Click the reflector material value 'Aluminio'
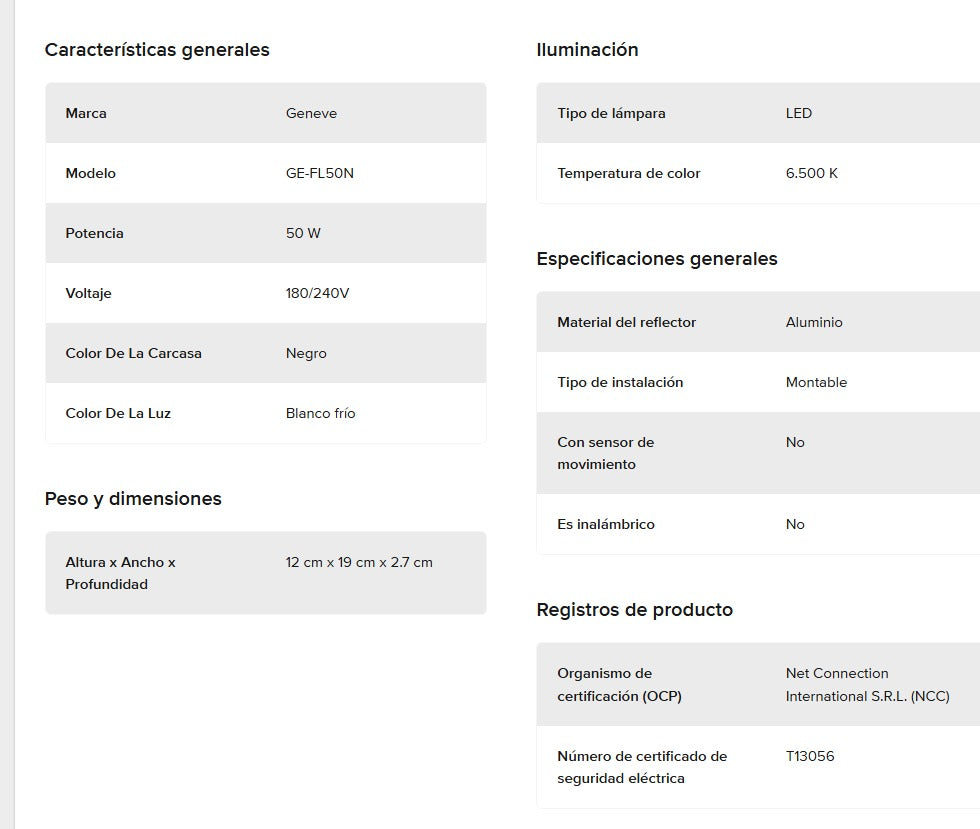The image size is (980, 829). pos(814,322)
